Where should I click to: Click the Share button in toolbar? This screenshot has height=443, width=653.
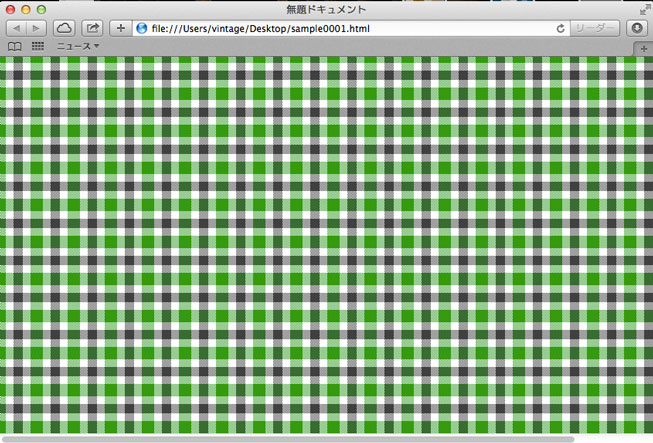point(92,28)
